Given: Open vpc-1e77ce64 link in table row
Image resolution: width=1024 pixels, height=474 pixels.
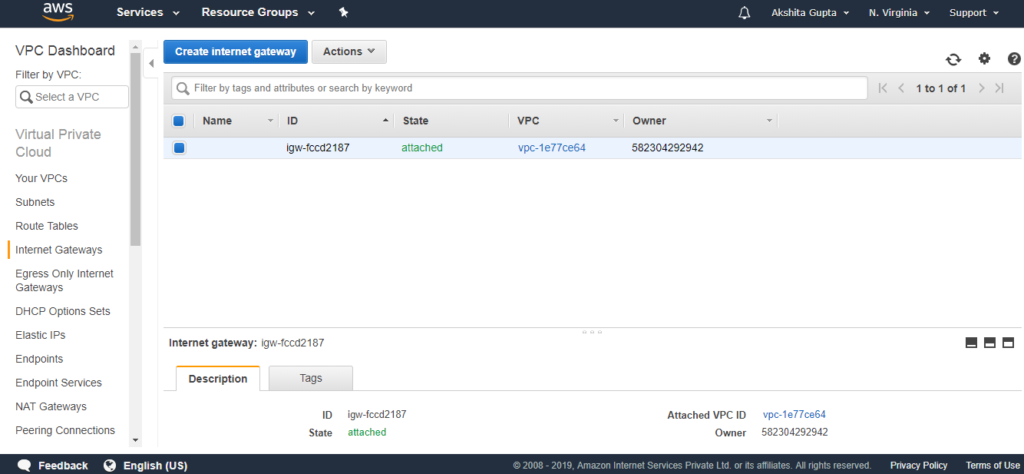Looking at the screenshot, I should (552, 148).
